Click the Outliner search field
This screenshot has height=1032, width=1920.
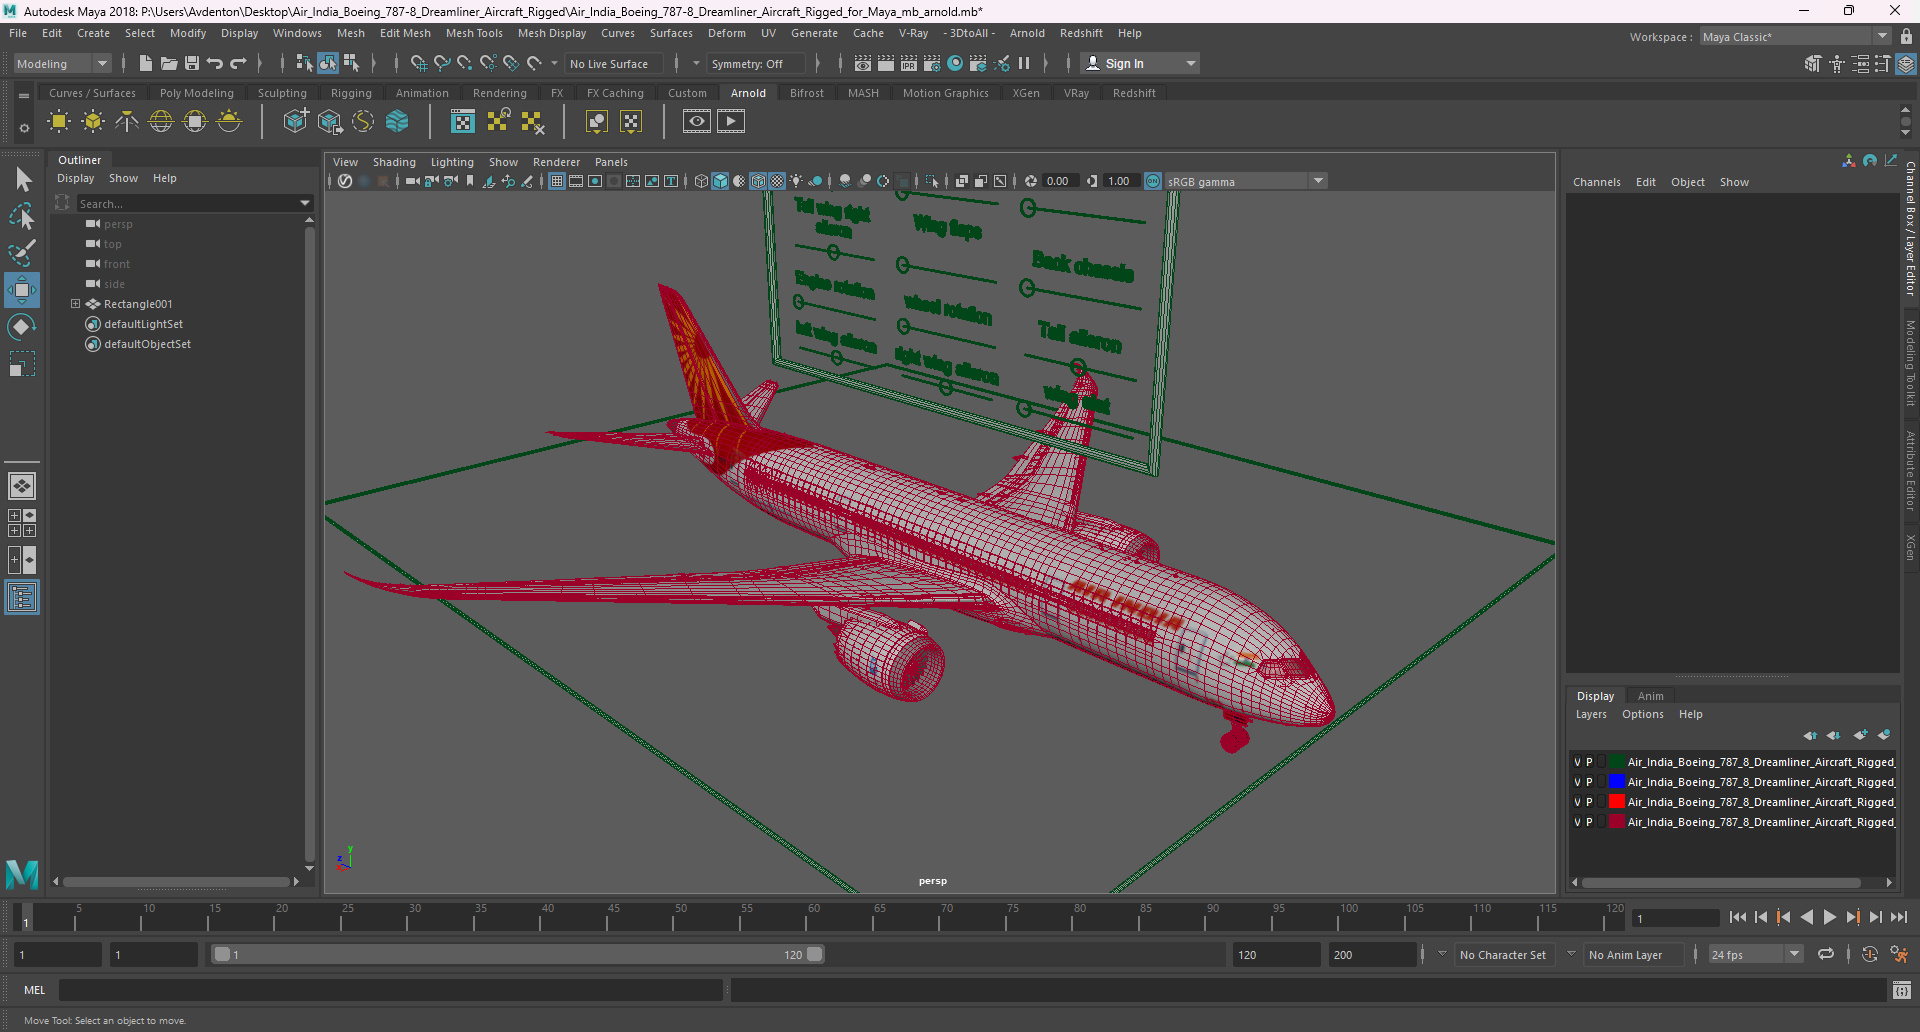[x=186, y=203]
